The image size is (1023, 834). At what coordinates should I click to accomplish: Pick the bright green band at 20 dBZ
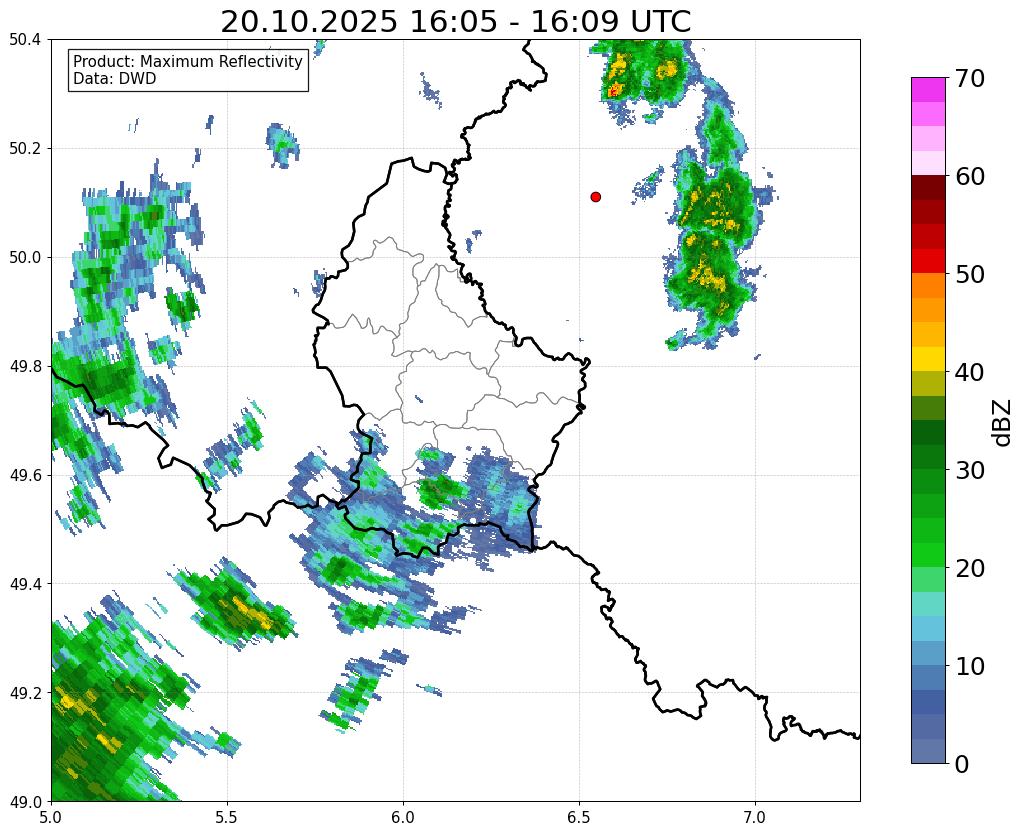pos(928,555)
